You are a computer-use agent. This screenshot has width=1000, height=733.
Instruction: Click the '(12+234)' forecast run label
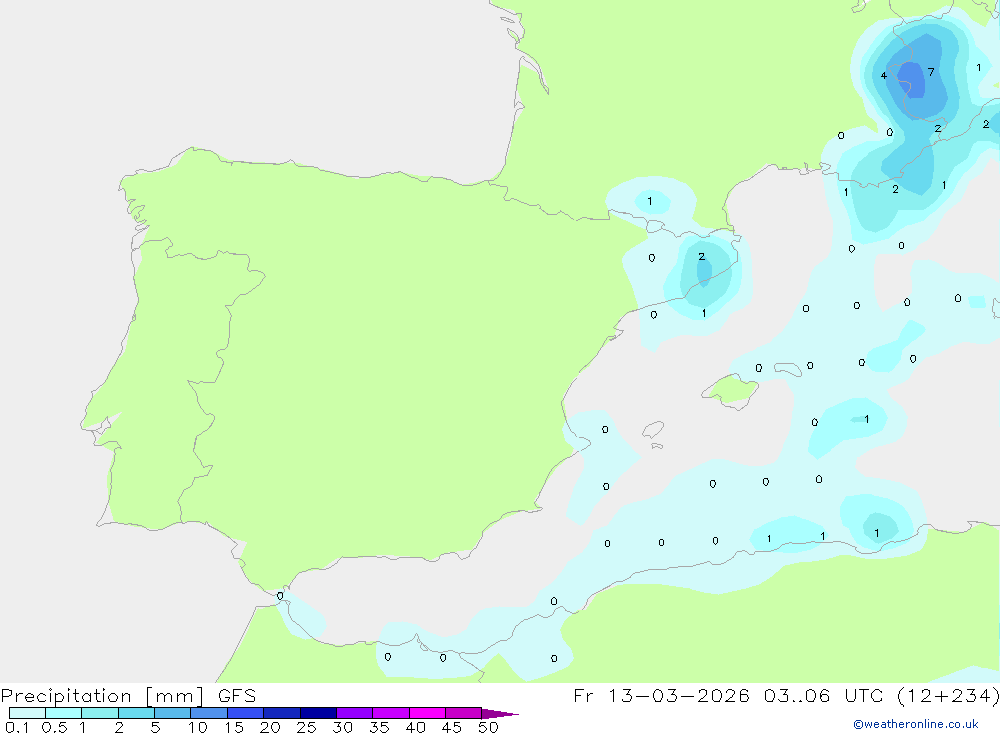pos(948,695)
